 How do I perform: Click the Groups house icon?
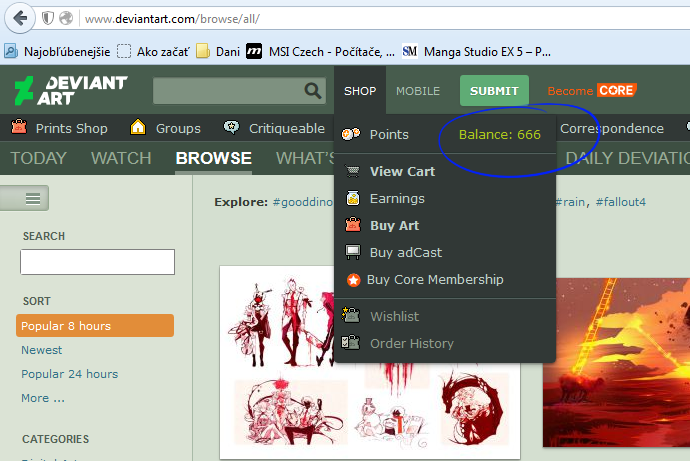138,127
